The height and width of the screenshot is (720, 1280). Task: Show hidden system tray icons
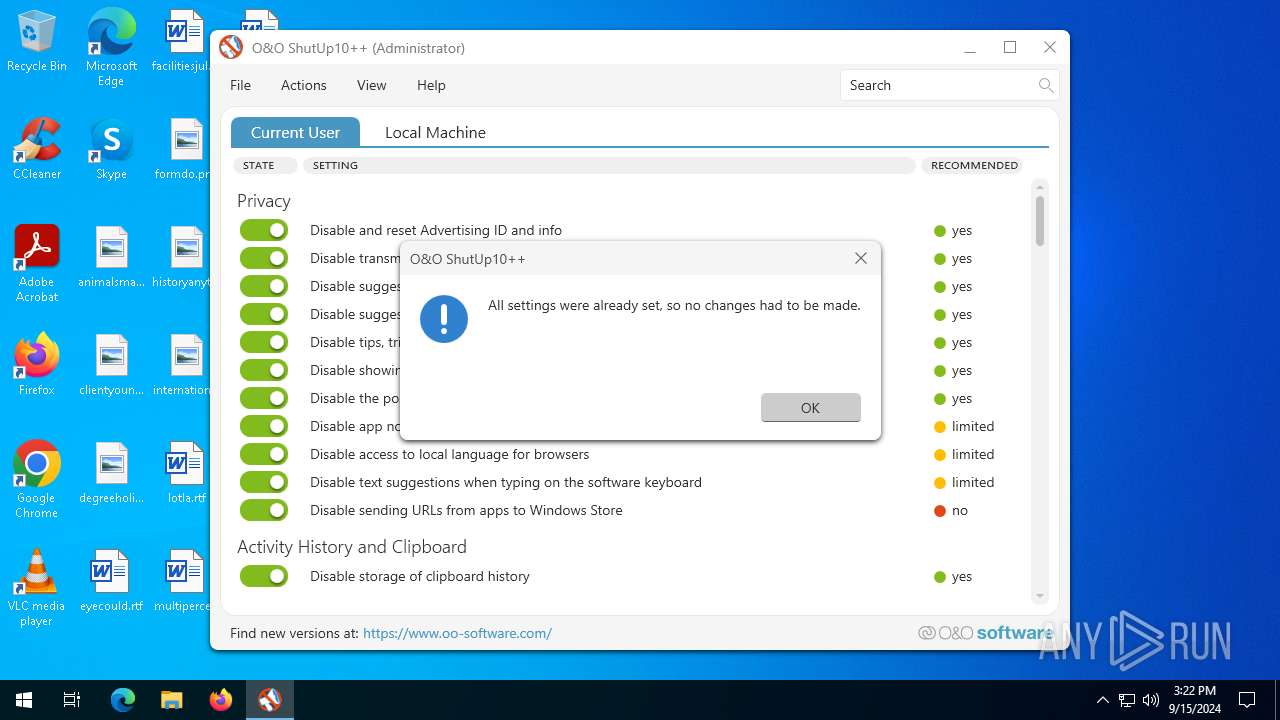coord(1102,700)
